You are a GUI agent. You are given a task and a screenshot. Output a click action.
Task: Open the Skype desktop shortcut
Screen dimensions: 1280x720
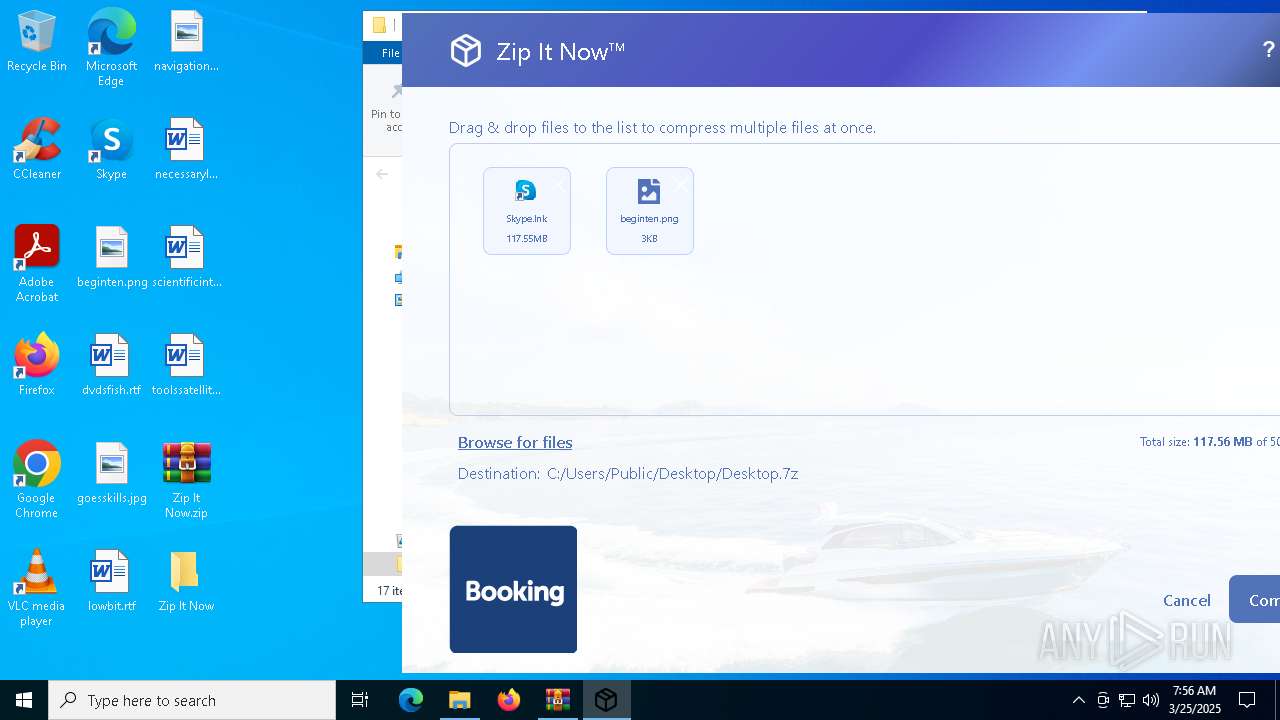coord(111,149)
